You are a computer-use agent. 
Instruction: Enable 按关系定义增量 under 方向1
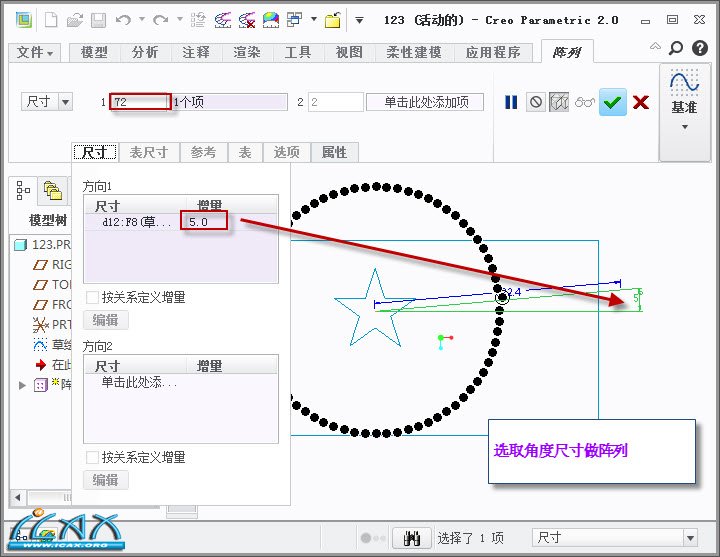coord(92,298)
